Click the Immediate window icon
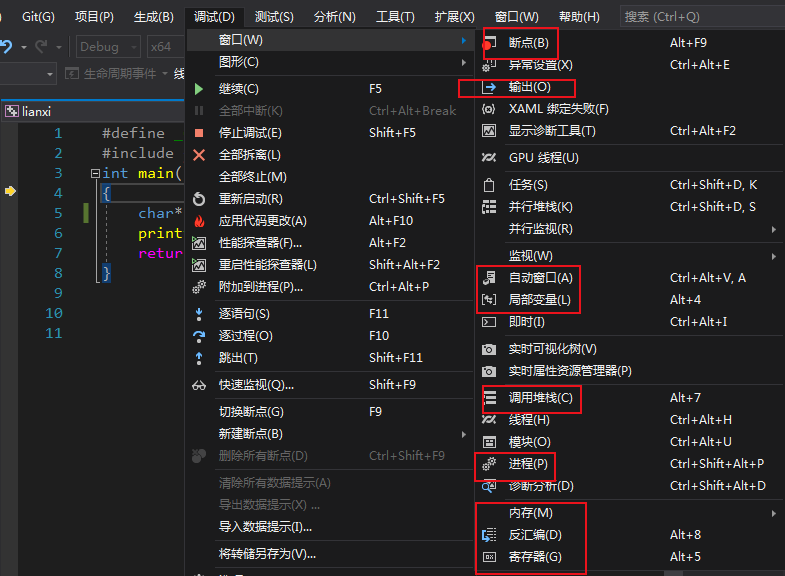Image resolution: width=785 pixels, height=576 pixels. [489, 322]
